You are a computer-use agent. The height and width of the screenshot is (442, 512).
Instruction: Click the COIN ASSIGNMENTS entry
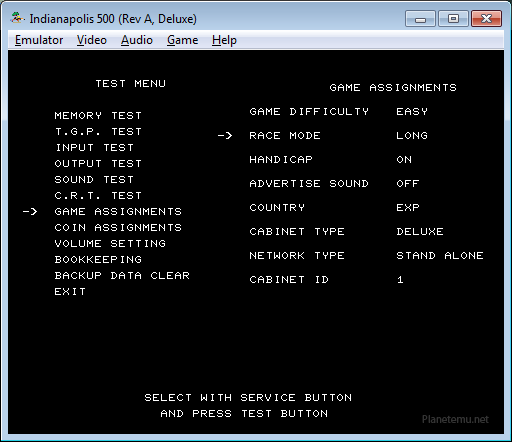[x=118, y=228]
